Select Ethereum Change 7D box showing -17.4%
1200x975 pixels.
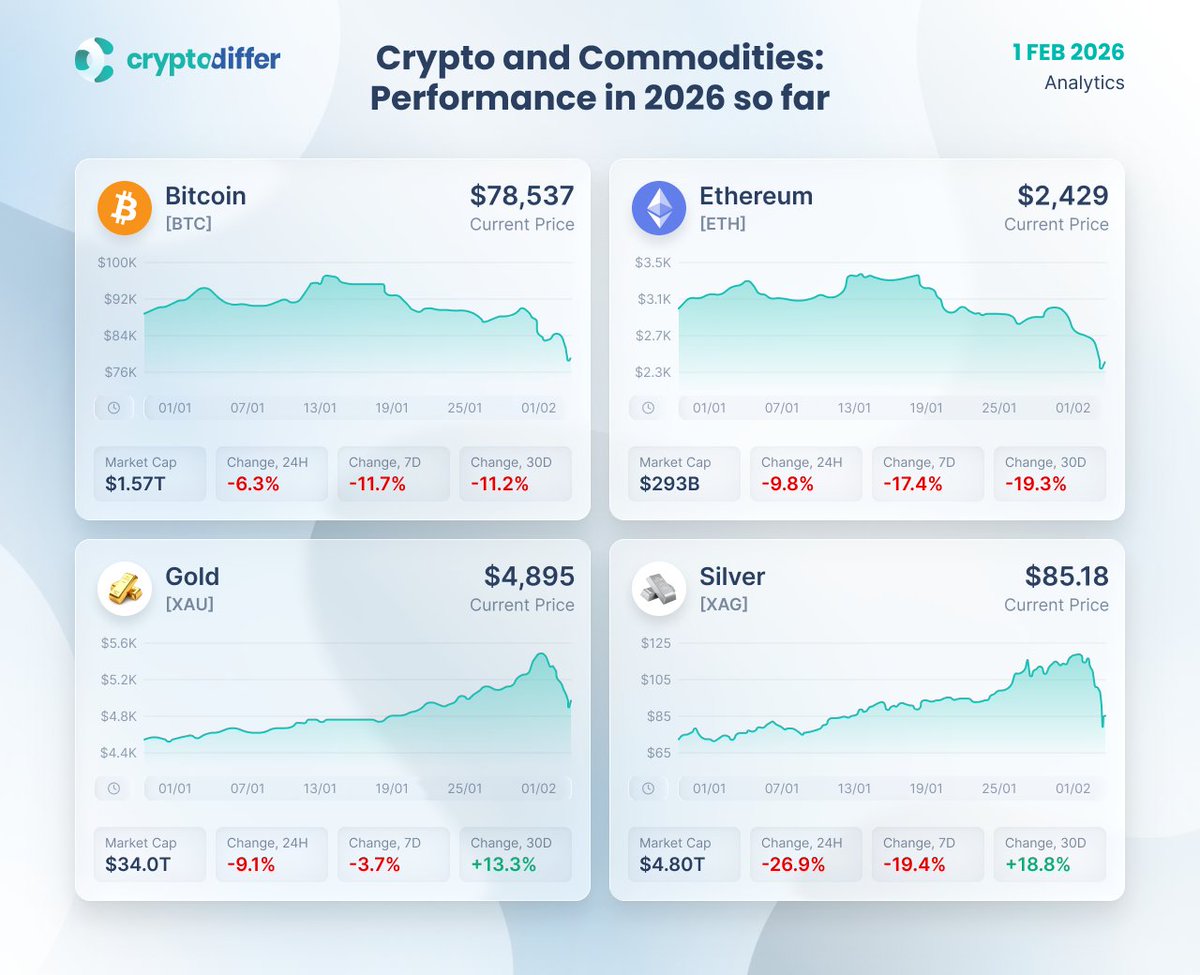tap(927, 473)
